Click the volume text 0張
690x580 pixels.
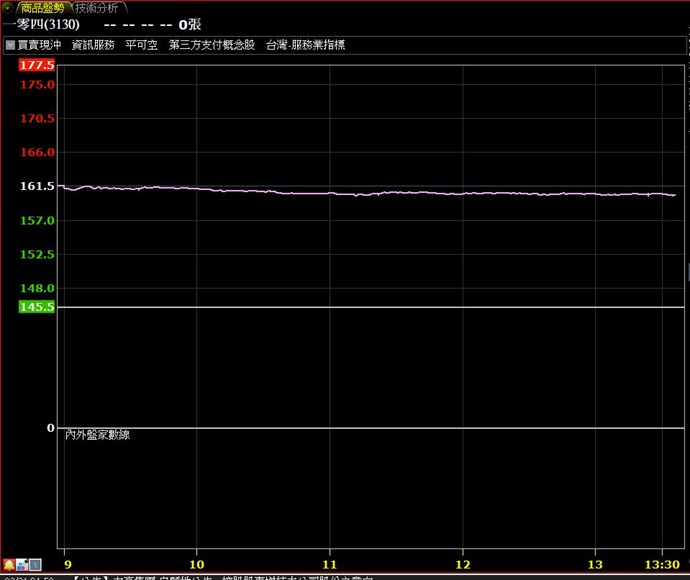[x=190, y=25]
